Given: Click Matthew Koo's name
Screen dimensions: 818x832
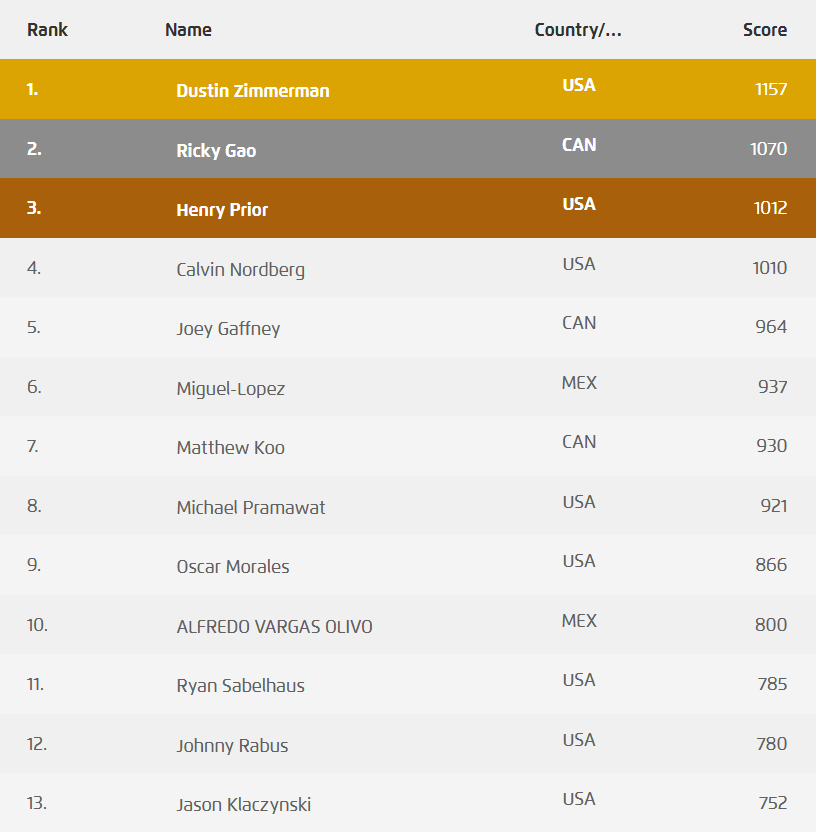Looking at the screenshot, I should 230,447.
